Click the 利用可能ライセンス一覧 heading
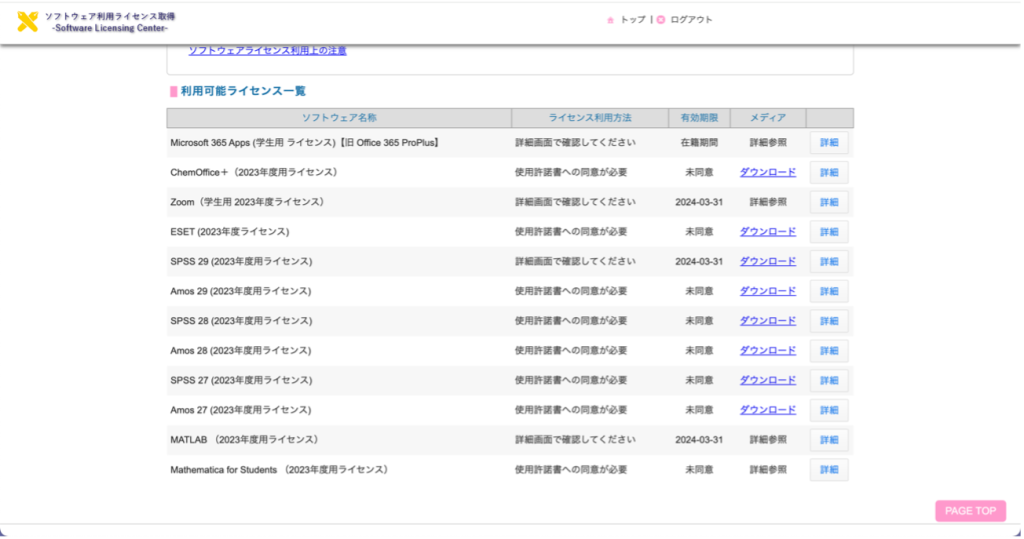1024x539 pixels. 243,91
